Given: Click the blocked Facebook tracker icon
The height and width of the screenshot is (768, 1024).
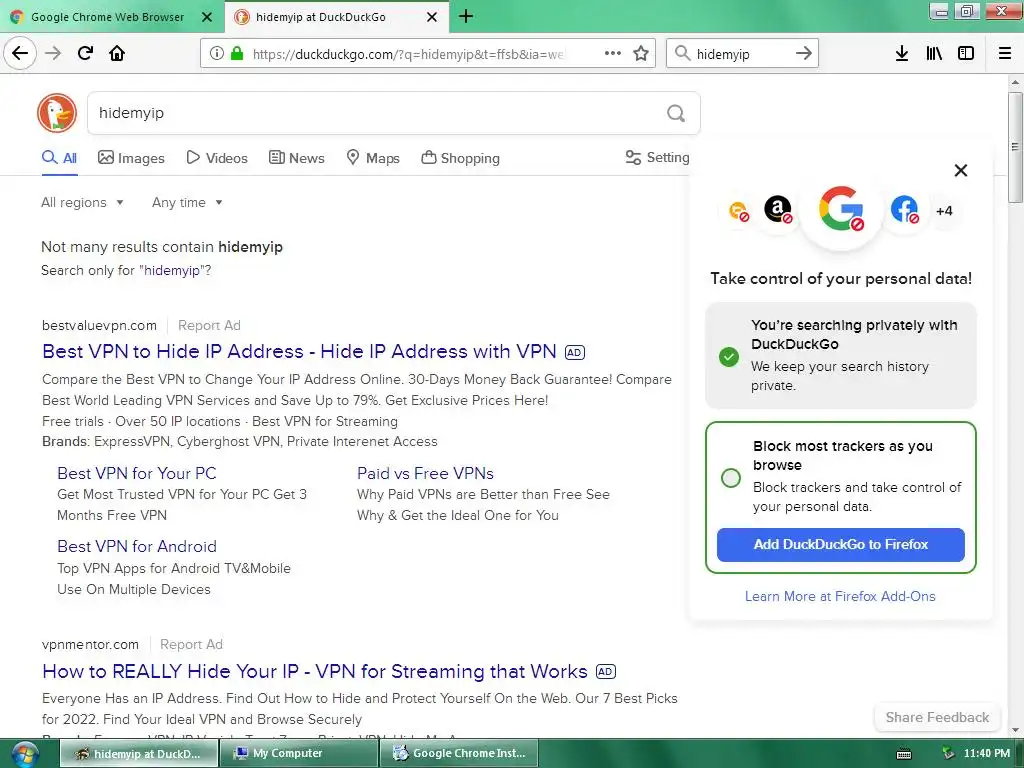Looking at the screenshot, I should (x=904, y=210).
